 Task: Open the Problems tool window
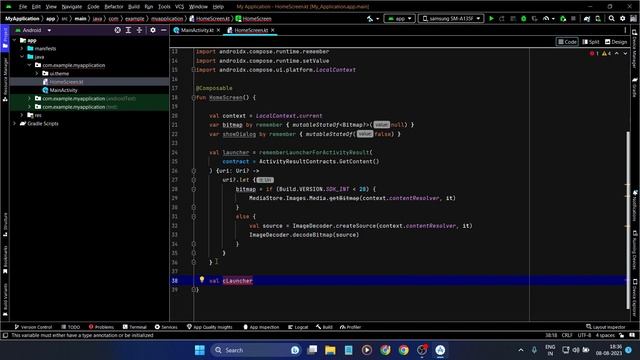click(x=101, y=327)
